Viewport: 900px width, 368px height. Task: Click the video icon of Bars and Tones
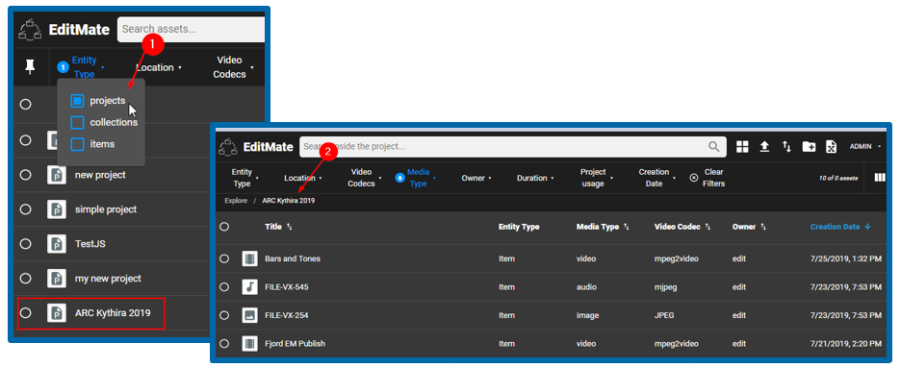coord(249,259)
